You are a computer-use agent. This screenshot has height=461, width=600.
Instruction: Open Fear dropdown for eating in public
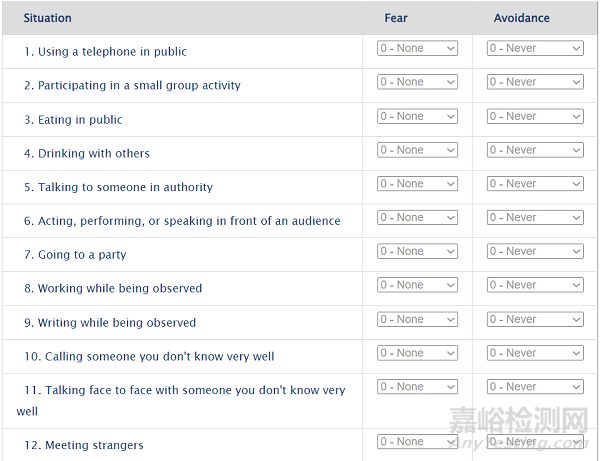pos(417,116)
